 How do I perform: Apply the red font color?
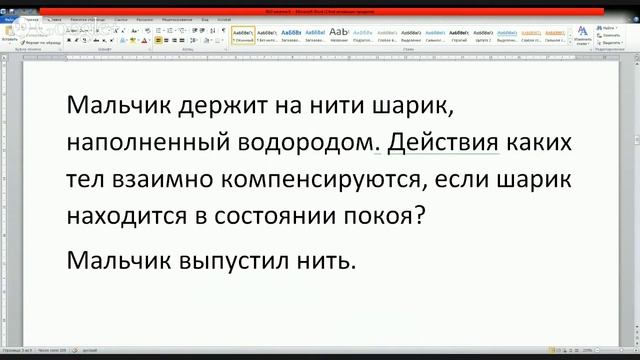click(144, 40)
